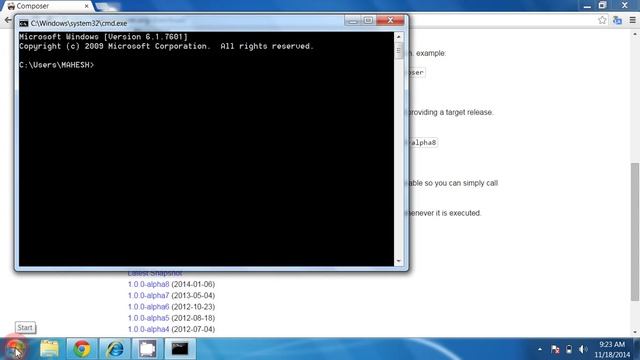Open the 1.0.0-alpha8 download link
This screenshot has height=360, width=640.
click(148, 284)
